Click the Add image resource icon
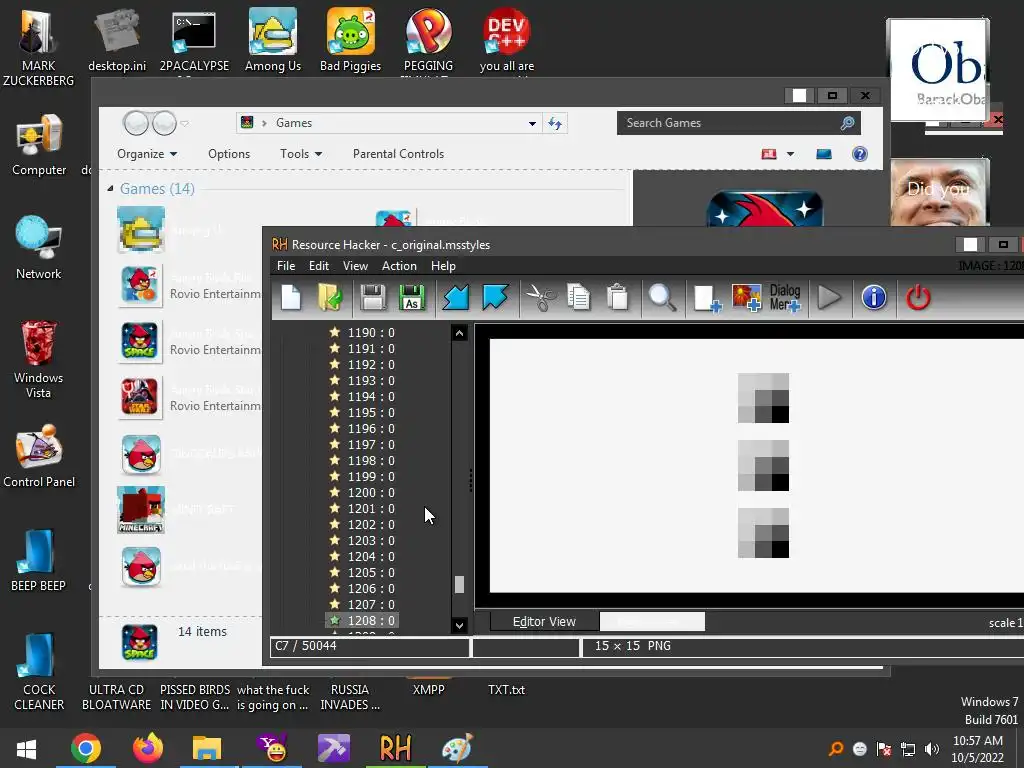 tap(746, 298)
